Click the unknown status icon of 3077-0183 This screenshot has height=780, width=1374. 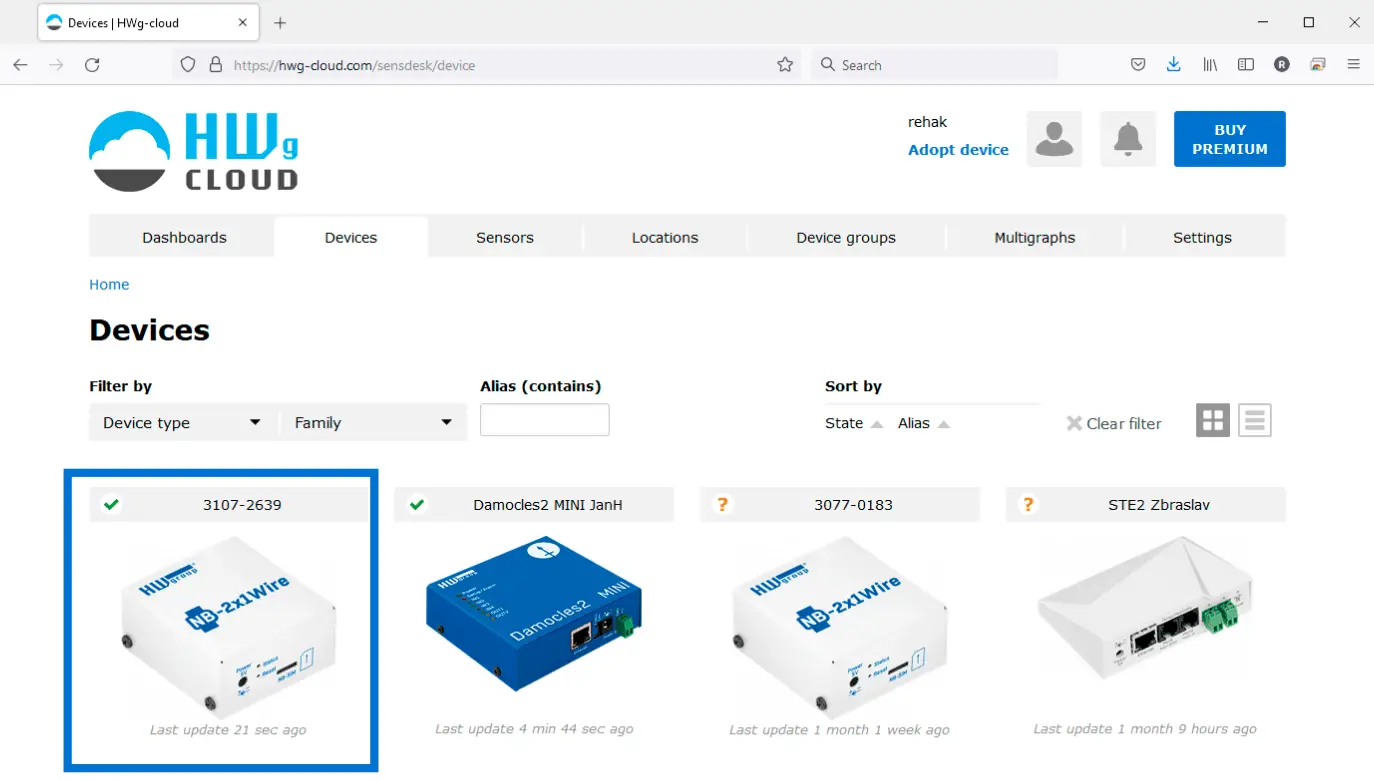click(722, 505)
